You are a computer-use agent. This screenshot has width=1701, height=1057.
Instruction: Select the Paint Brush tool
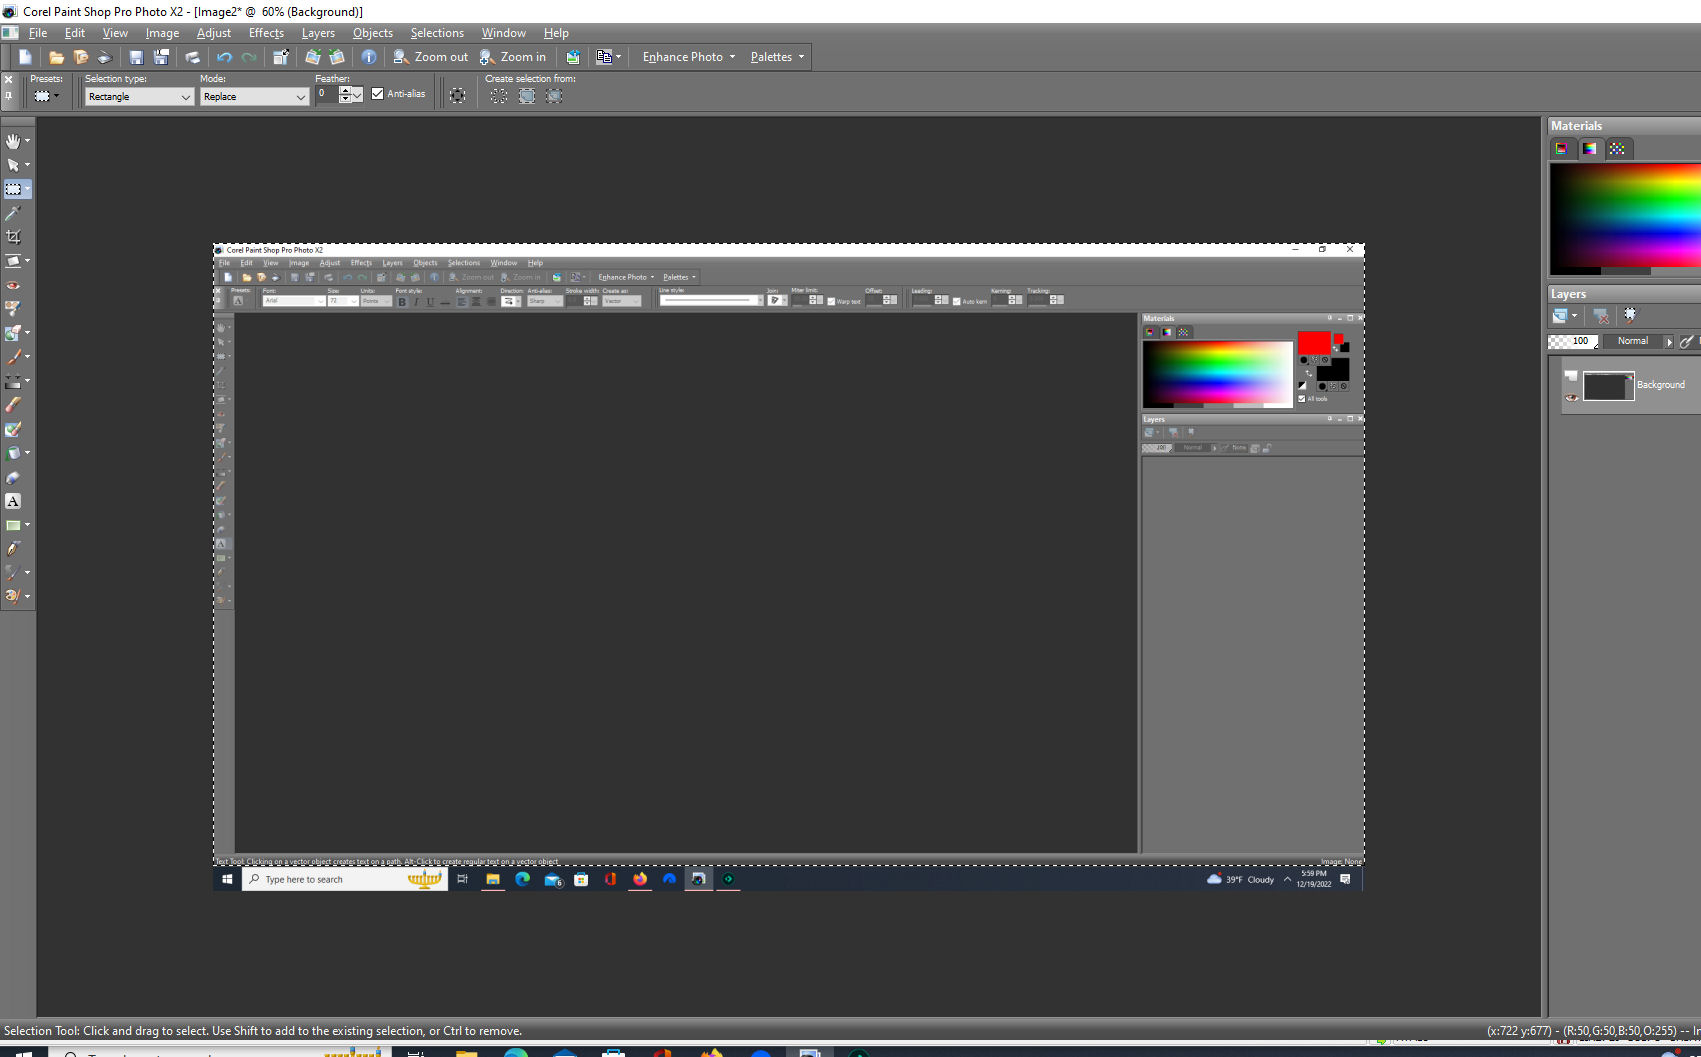[x=13, y=357]
